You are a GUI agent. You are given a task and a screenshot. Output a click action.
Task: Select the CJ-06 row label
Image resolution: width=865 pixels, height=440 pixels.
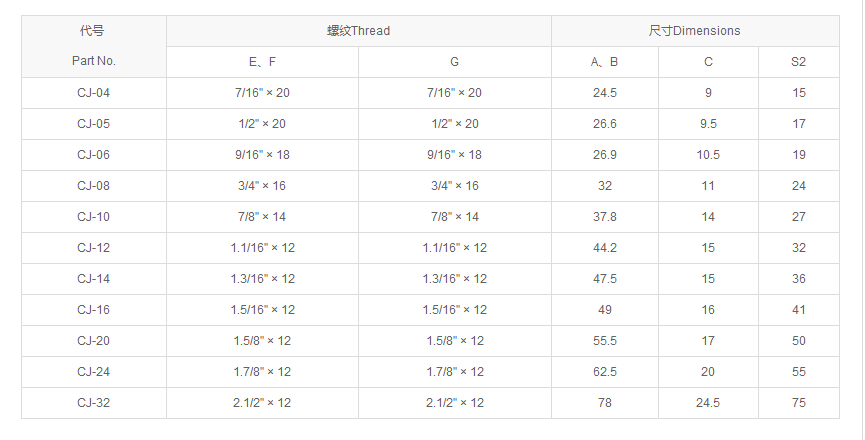(93, 155)
